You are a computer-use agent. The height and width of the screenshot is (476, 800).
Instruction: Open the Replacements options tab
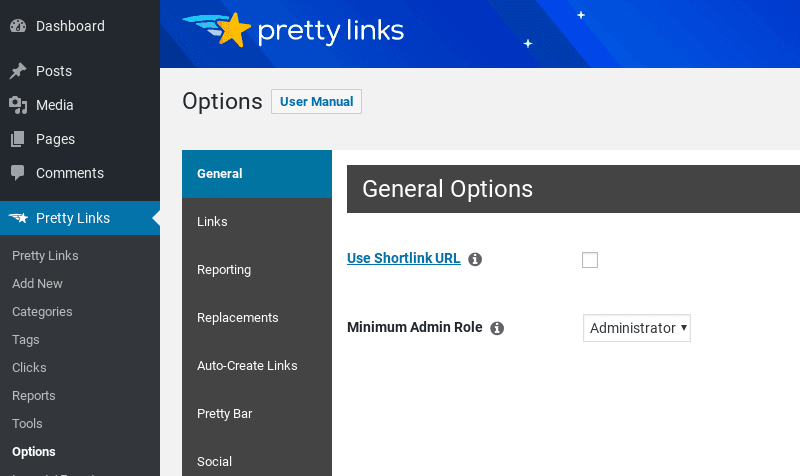click(x=257, y=317)
